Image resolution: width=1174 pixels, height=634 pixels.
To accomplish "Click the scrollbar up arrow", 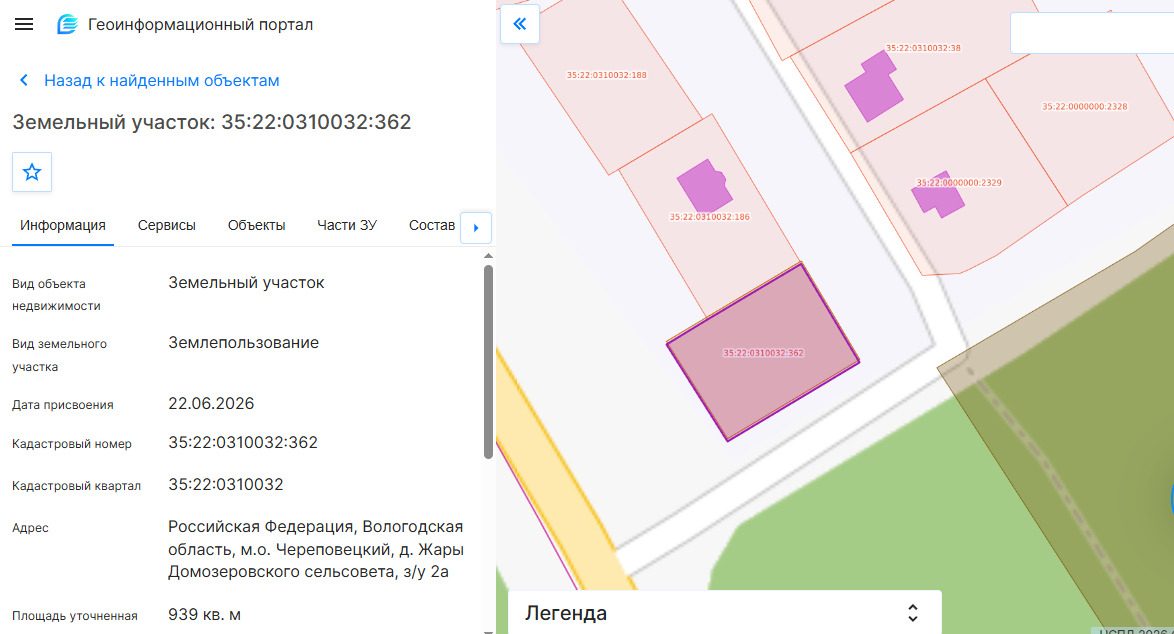I will click(488, 256).
